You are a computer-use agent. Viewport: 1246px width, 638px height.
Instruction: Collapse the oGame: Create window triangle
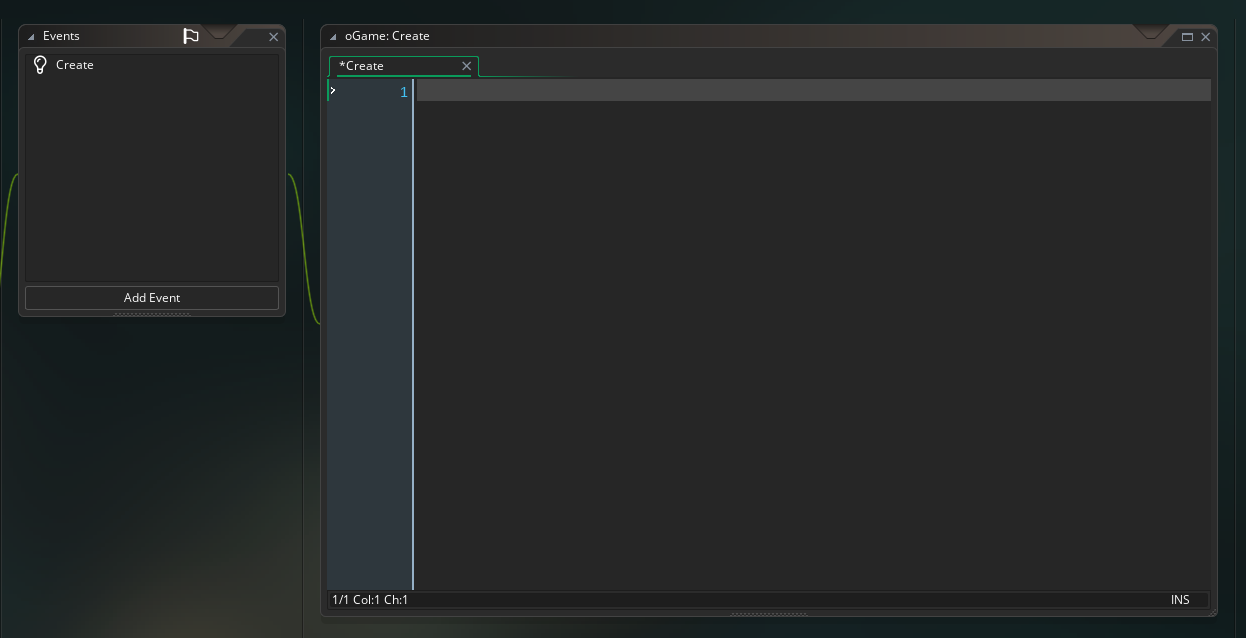pyautogui.click(x=333, y=37)
